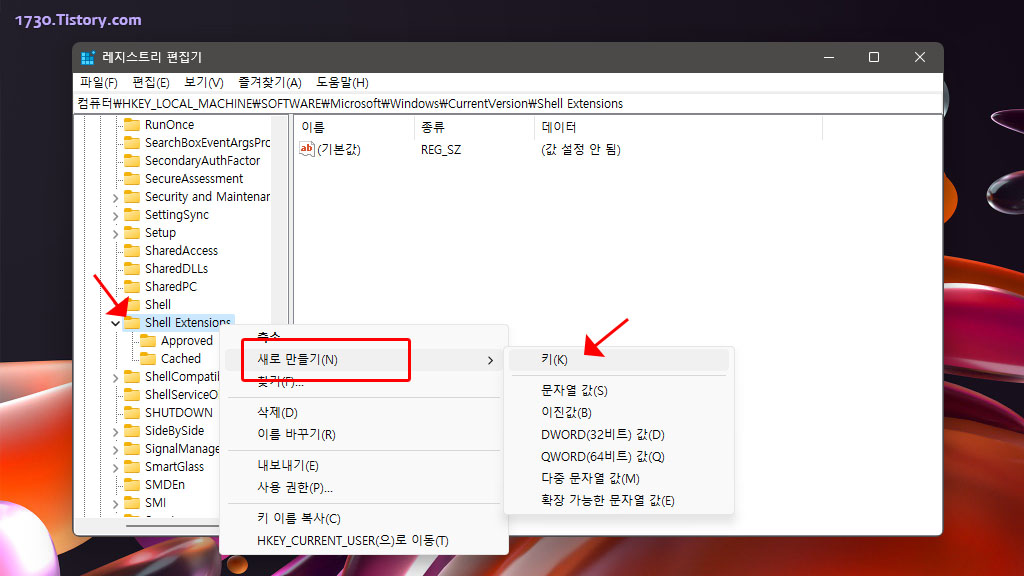Click the ShellServiceObjects folder icon

click(132, 394)
